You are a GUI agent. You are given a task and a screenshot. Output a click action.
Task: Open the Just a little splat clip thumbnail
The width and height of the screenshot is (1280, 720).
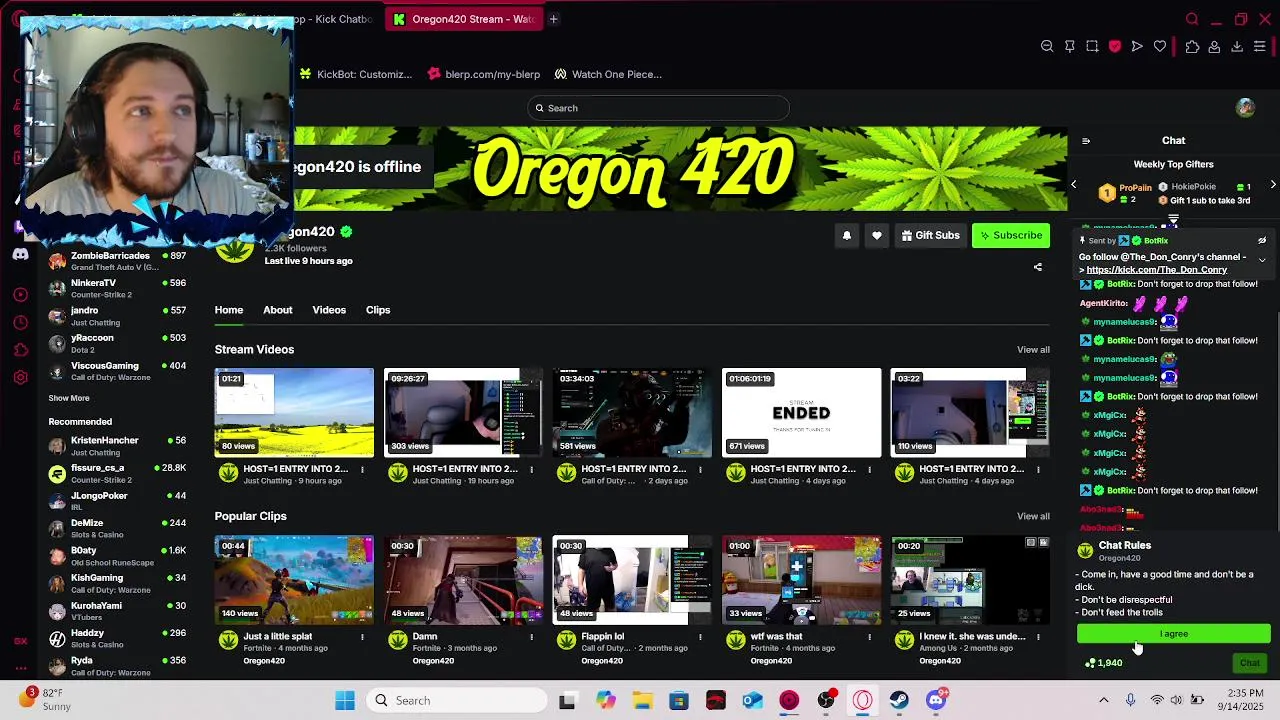294,580
